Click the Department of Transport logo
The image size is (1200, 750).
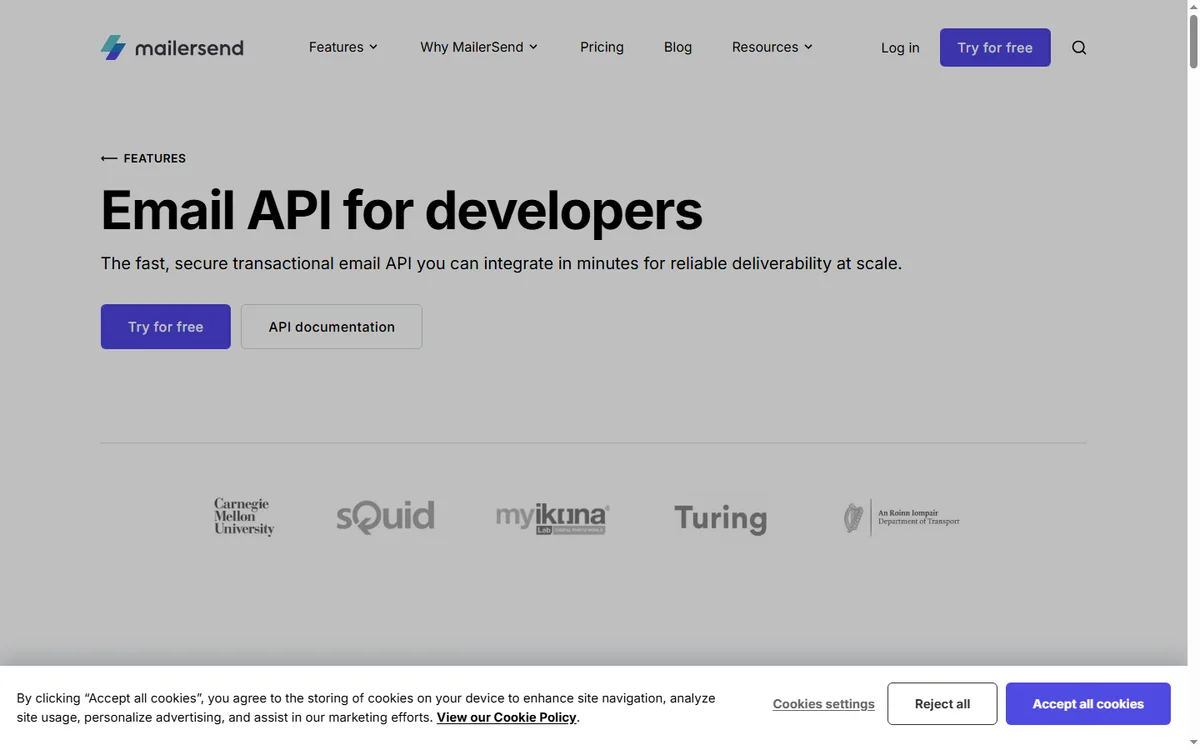tap(901, 518)
